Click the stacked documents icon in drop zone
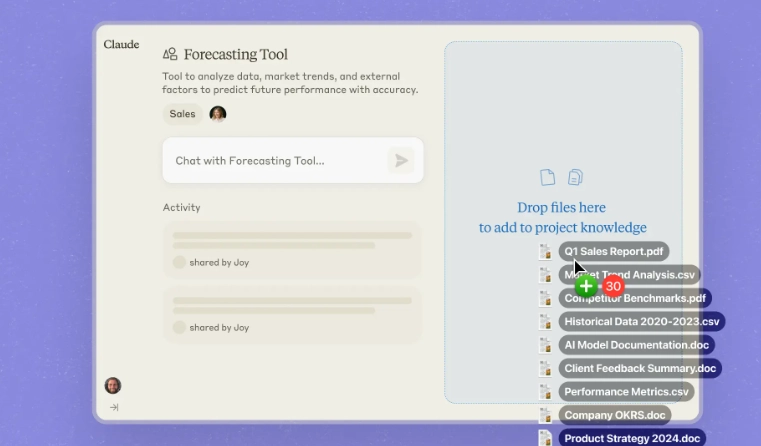761x446 pixels. [x=575, y=177]
